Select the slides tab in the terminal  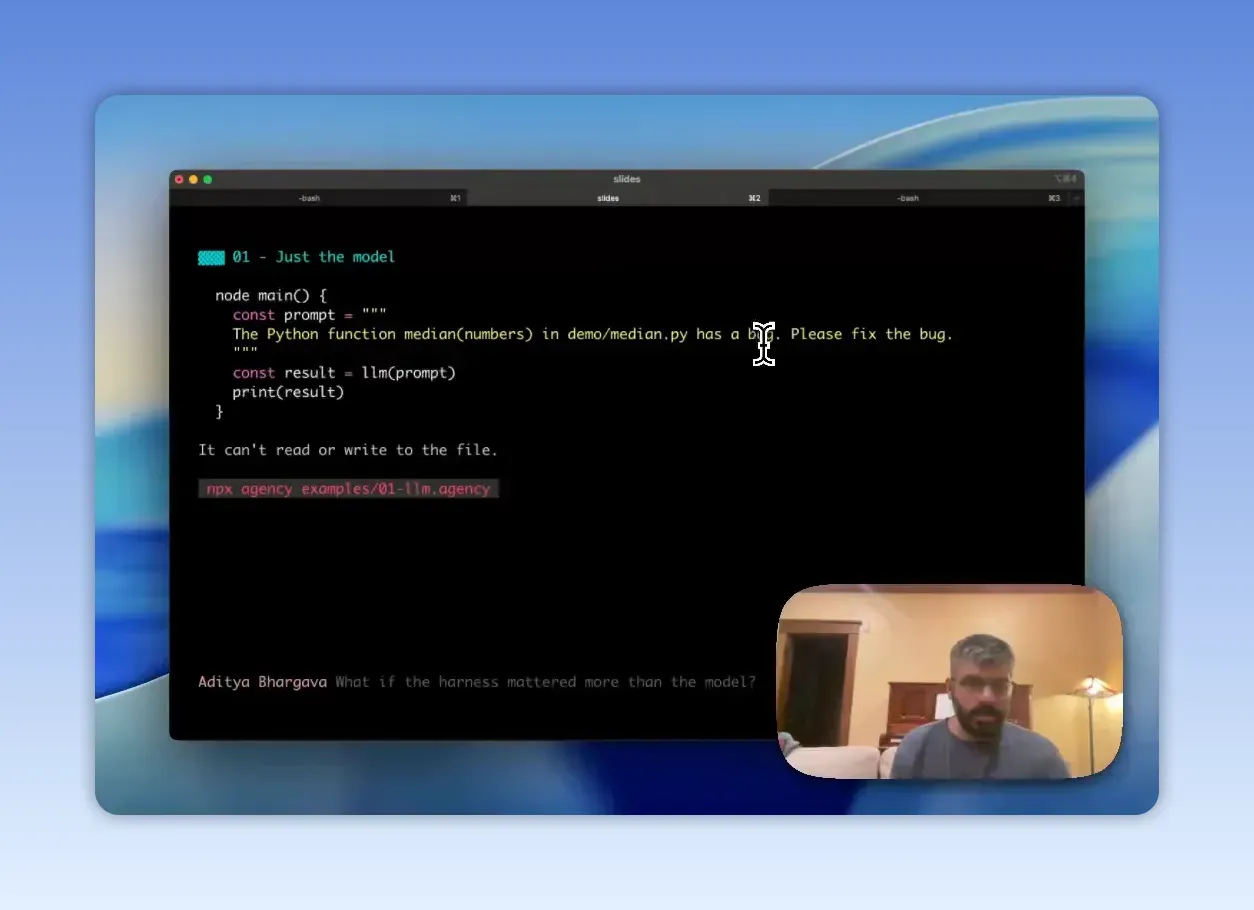click(x=617, y=198)
